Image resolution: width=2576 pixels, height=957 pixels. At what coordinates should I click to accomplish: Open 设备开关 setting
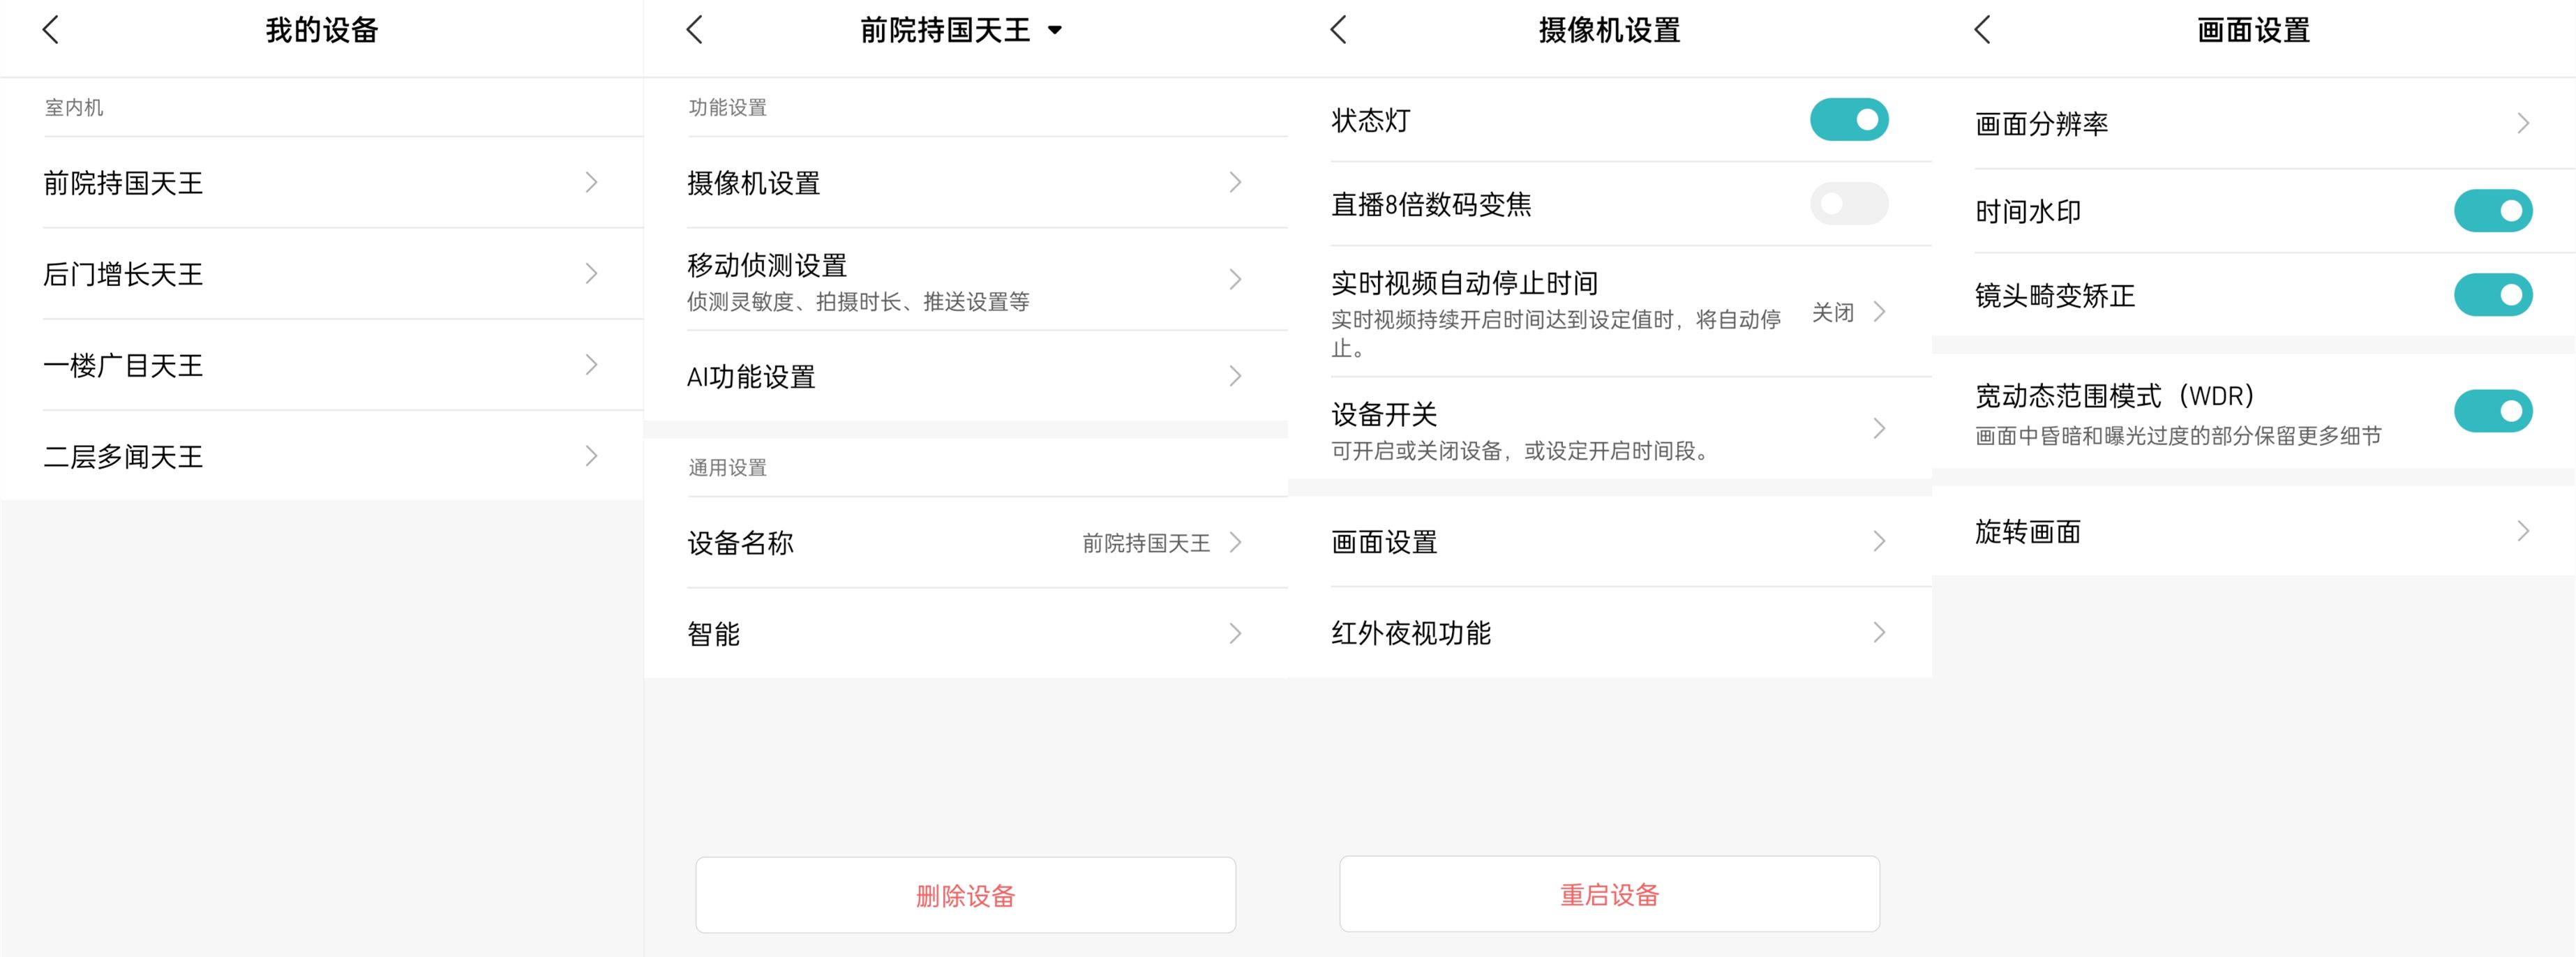1610,429
